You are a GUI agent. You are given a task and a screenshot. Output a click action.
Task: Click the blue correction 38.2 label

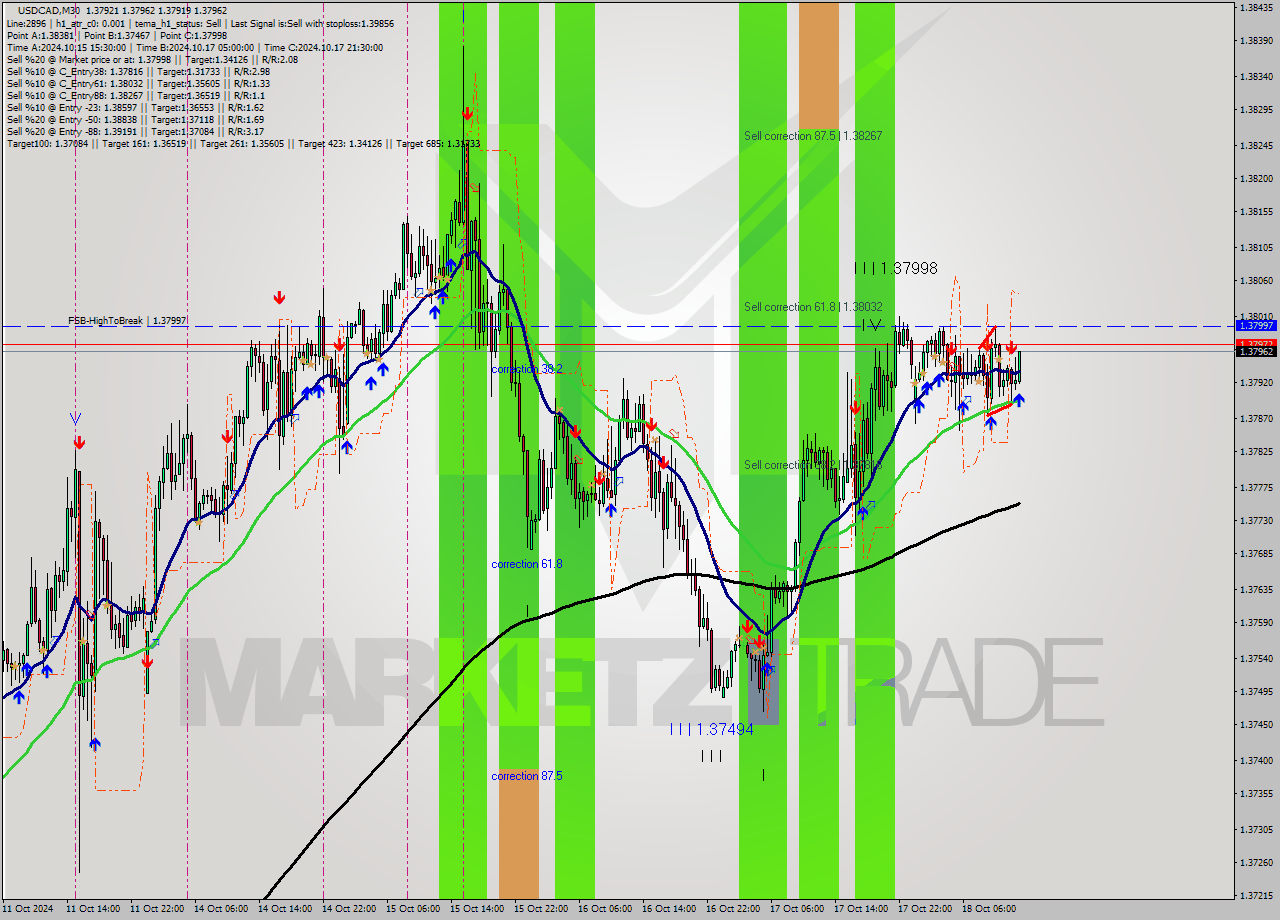click(x=527, y=369)
